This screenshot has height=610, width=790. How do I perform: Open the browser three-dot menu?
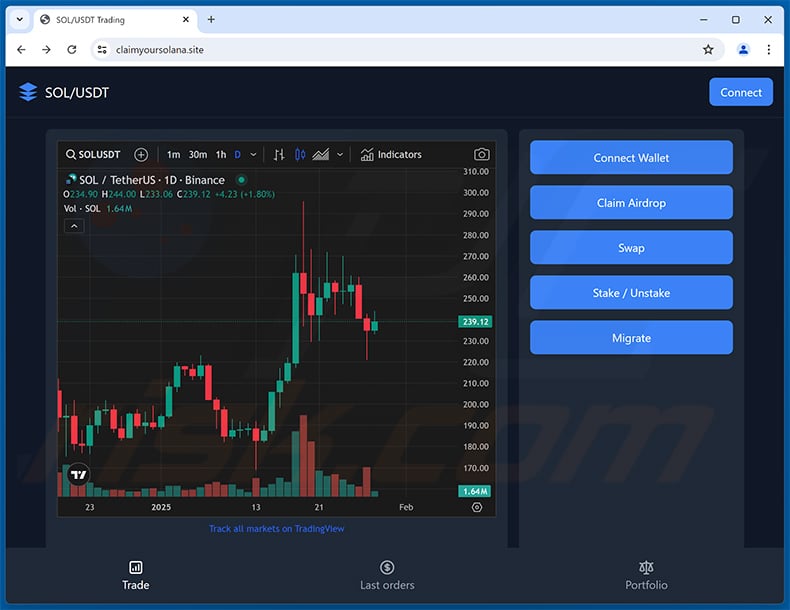coord(768,49)
